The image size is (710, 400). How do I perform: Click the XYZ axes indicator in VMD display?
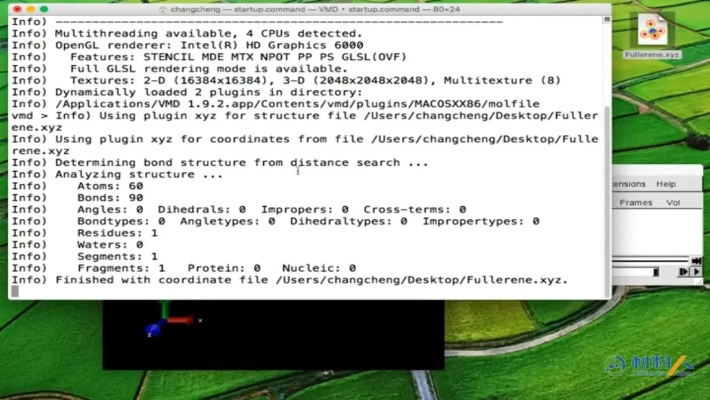pos(160,325)
